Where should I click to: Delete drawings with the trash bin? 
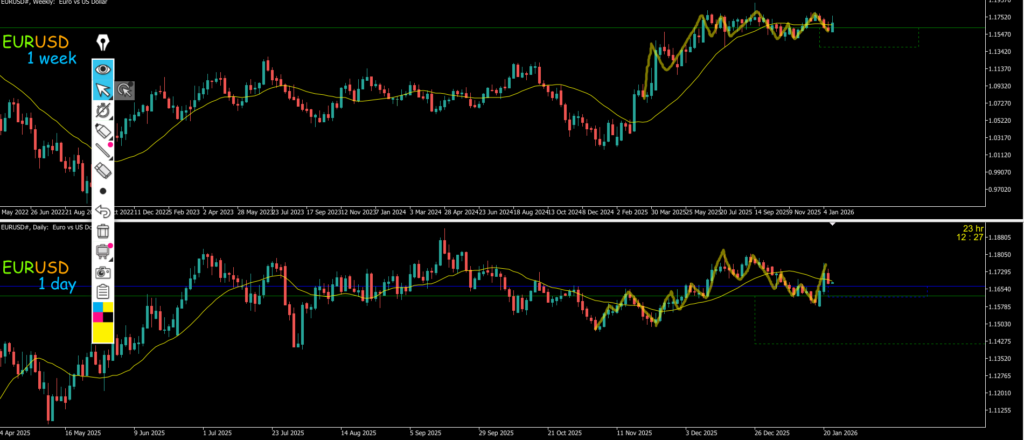(x=102, y=231)
